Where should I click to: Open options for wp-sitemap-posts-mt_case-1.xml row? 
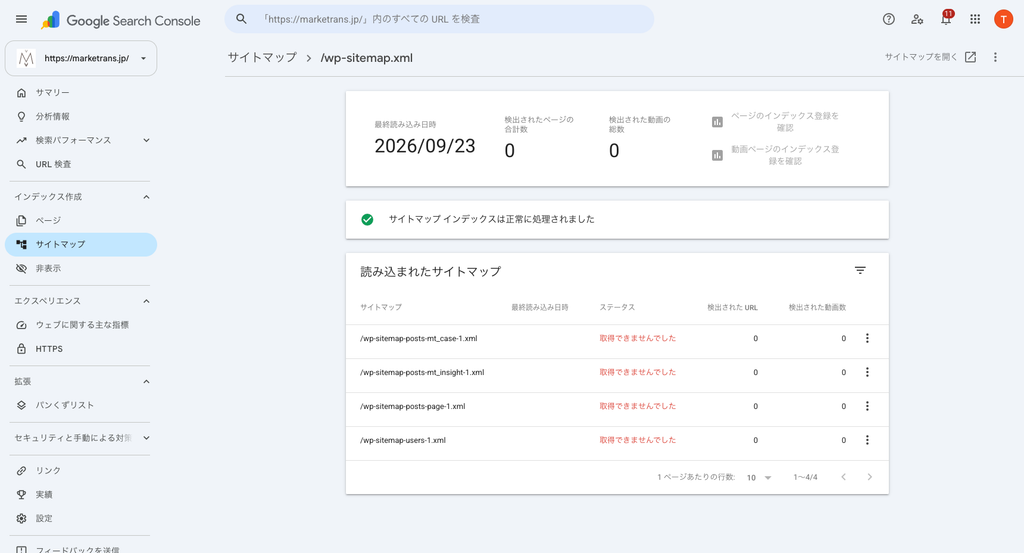[x=867, y=338]
